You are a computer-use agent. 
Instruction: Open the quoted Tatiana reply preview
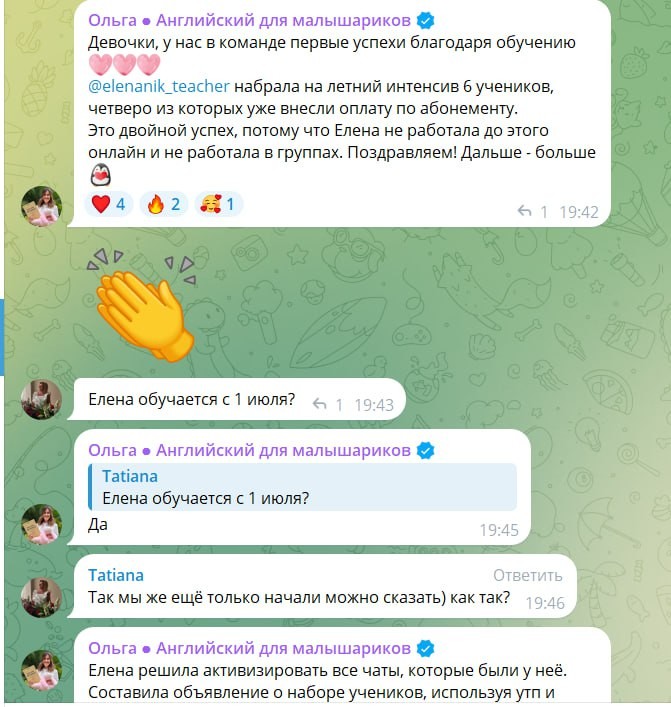click(x=302, y=487)
